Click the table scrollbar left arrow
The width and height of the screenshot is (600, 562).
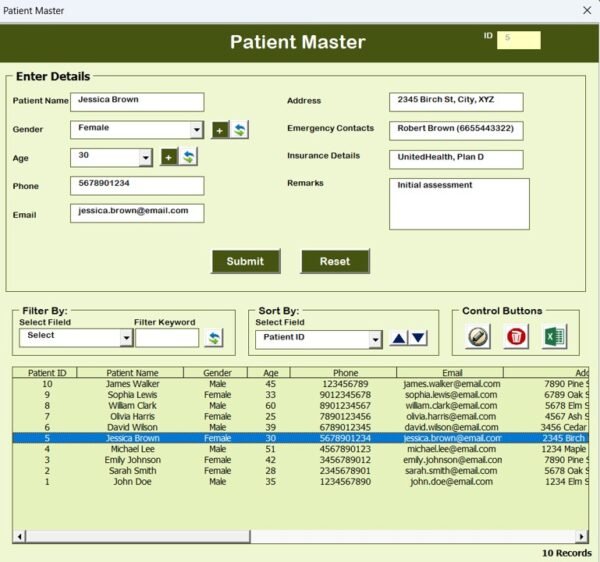pyautogui.click(x=20, y=536)
